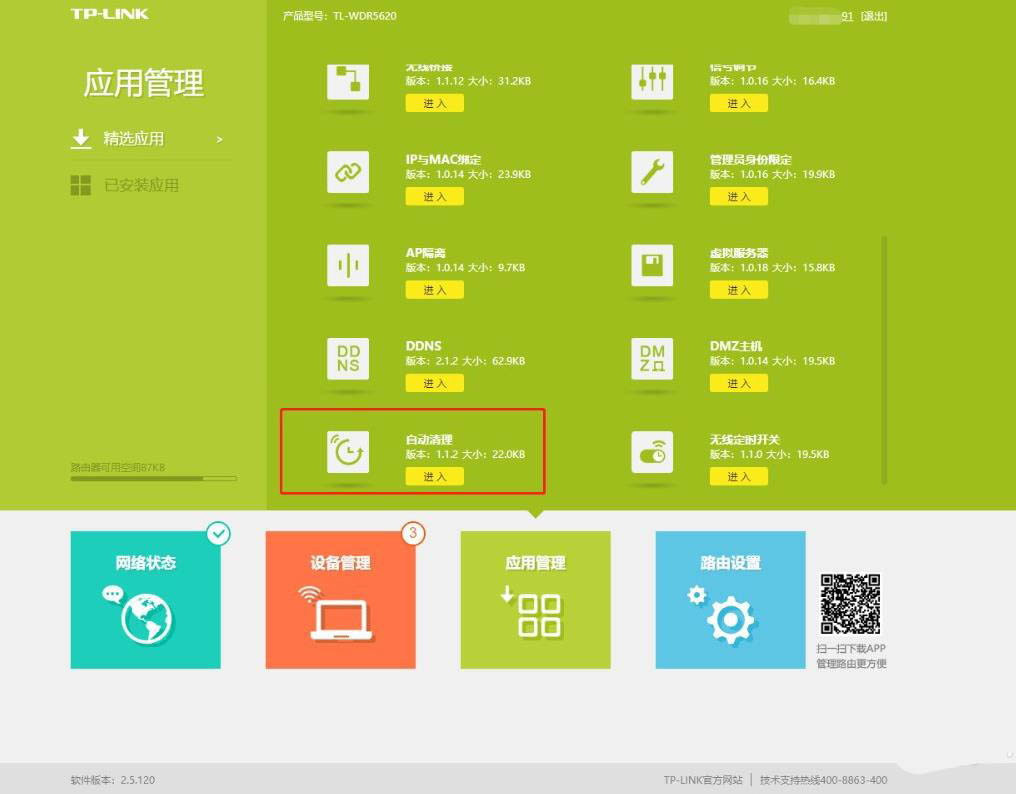Click the 虚拟服务器 app icon
The width and height of the screenshot is (1016, 794).
click(x=652, y=266)
